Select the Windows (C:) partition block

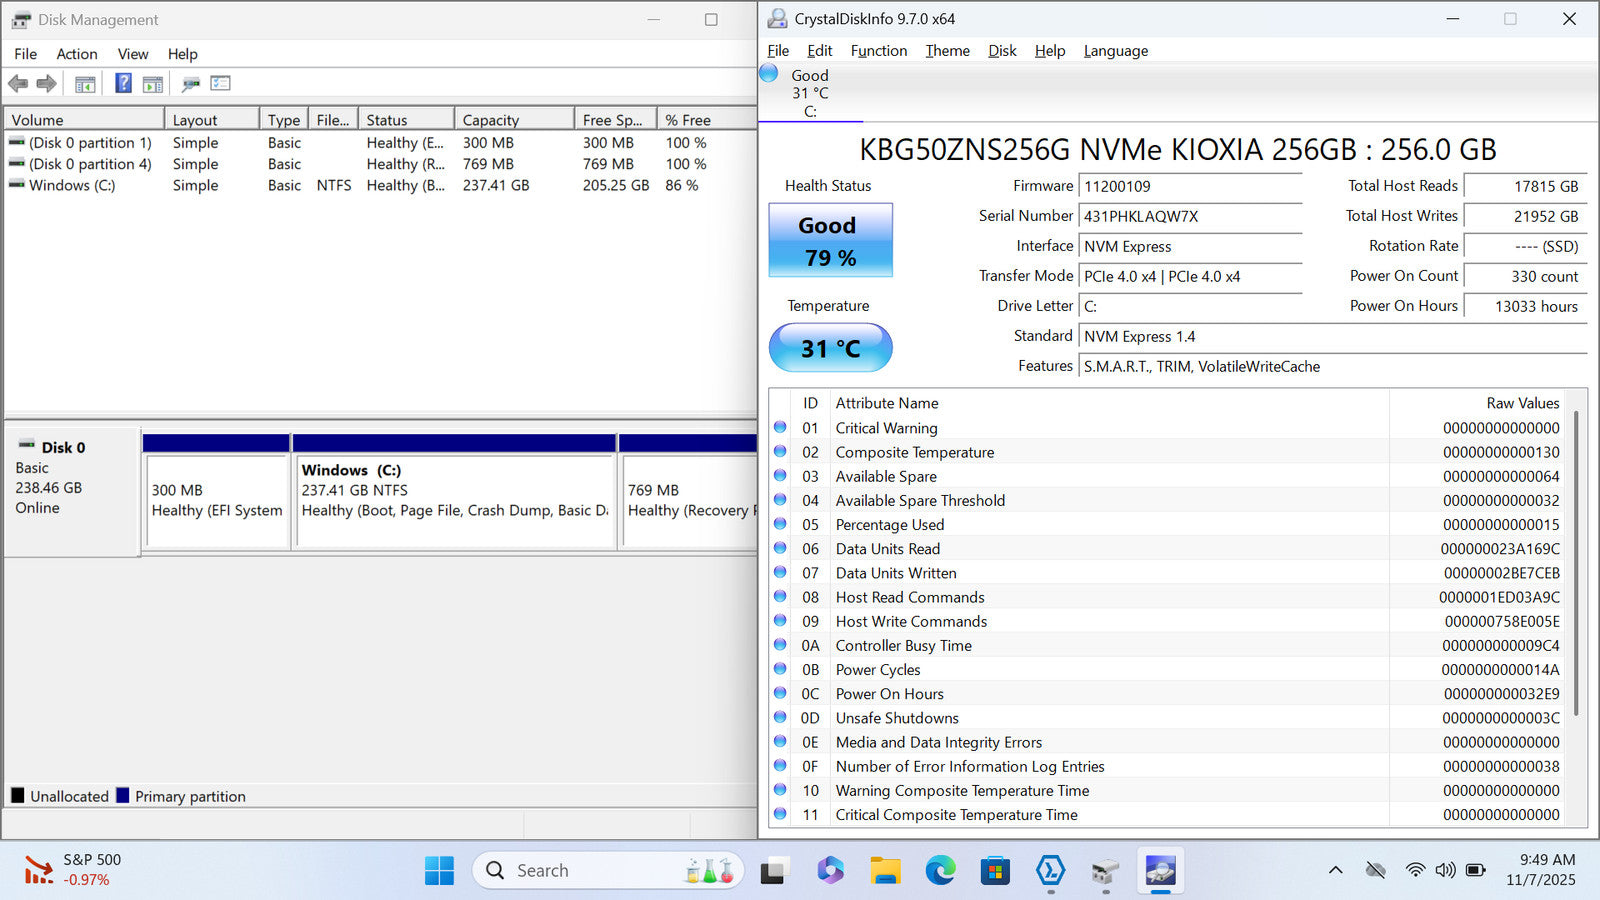454,500
